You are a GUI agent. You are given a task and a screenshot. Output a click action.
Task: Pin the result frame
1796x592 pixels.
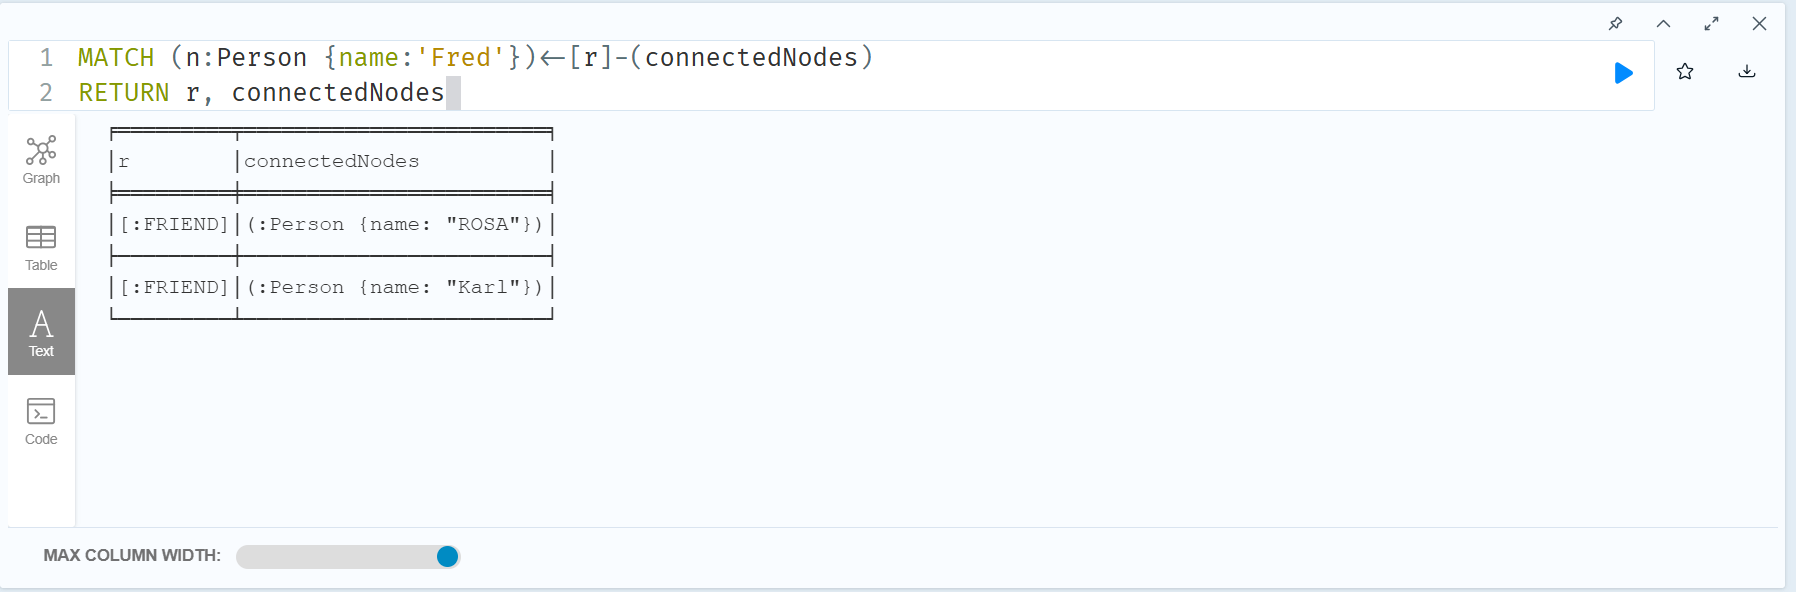[x=1616, y=23]
